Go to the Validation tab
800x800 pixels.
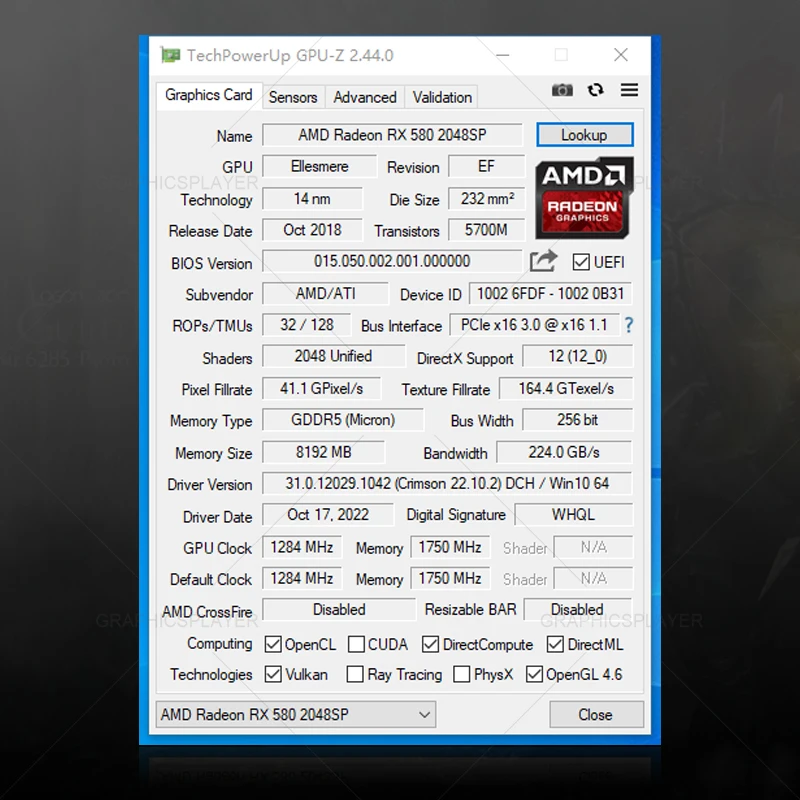pyautogui.click(x=442, y=97)
